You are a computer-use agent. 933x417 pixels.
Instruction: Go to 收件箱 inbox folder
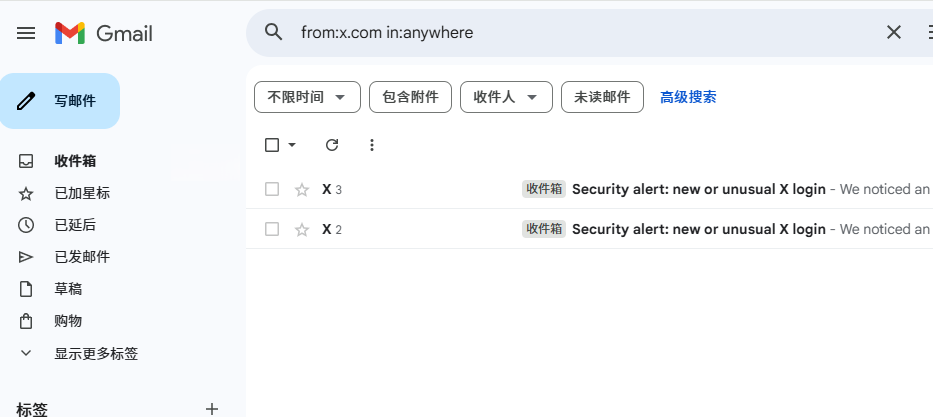click(75, 161)
